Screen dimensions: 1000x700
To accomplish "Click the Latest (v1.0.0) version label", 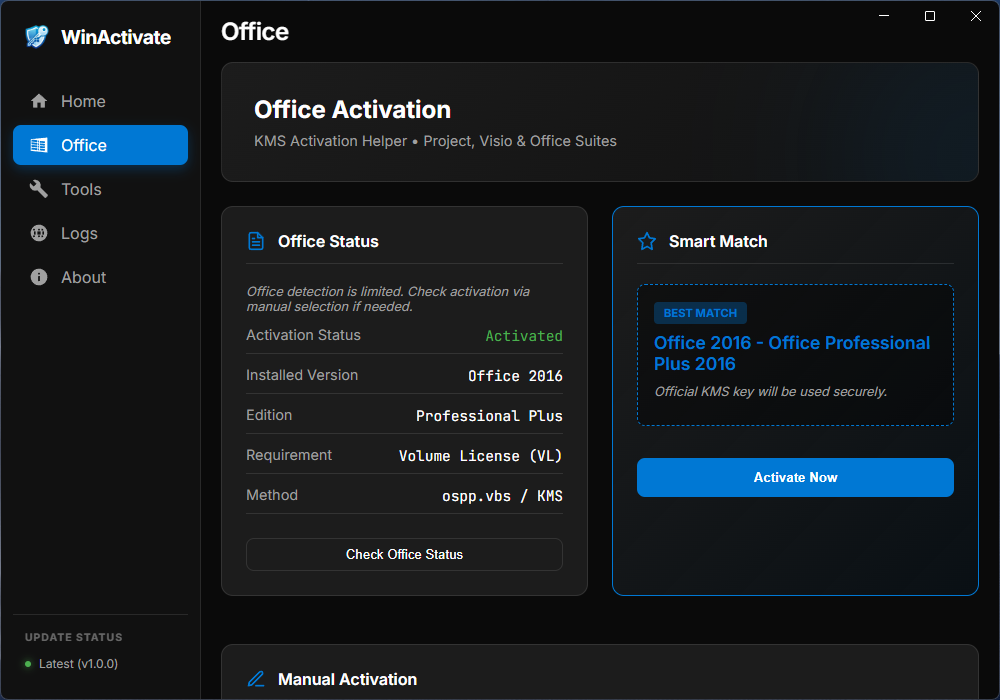I will (78, 664).
